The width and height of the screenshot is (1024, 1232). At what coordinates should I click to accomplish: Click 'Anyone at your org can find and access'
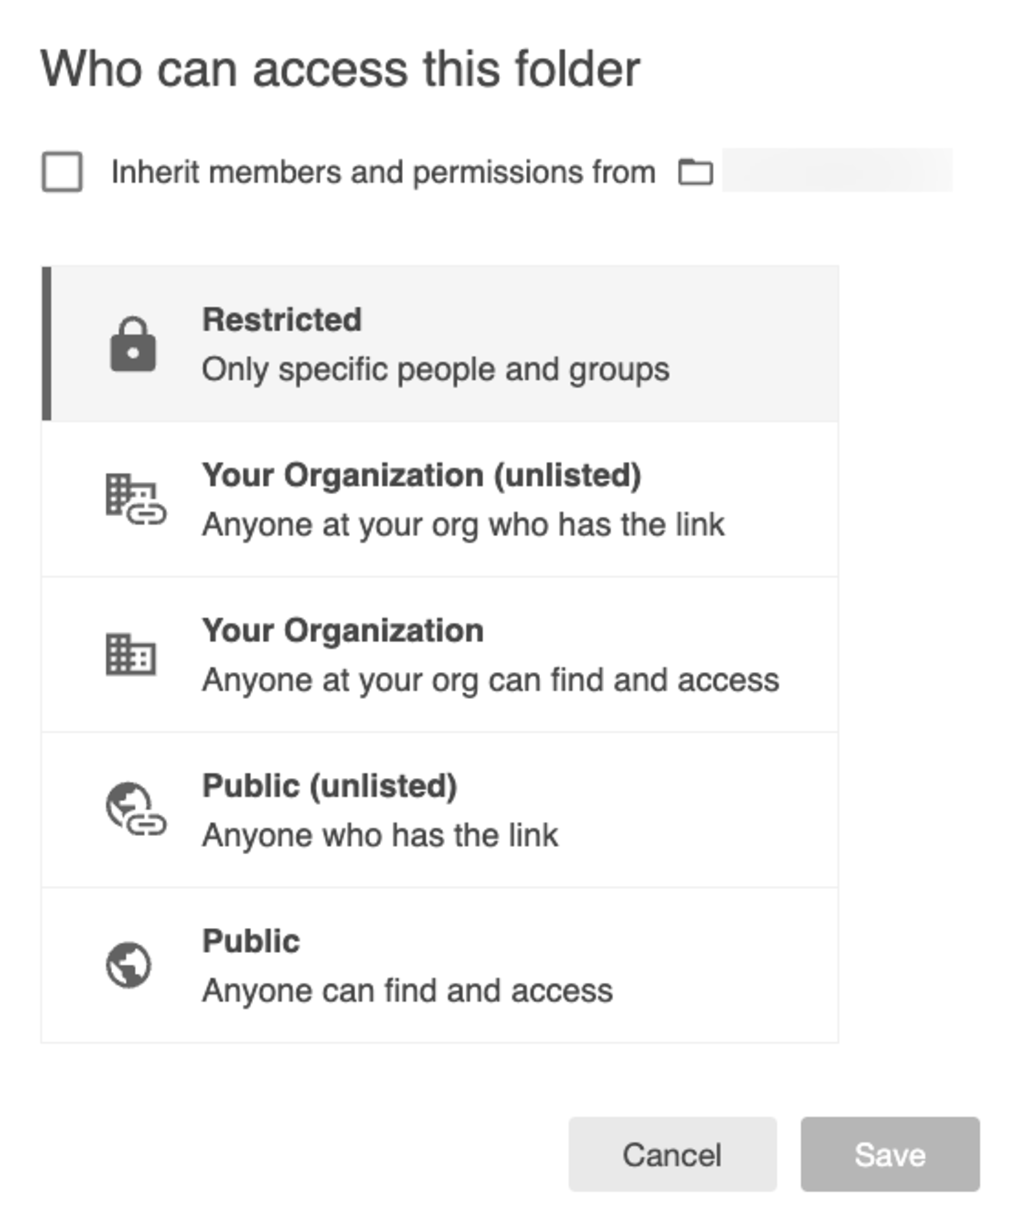491,680
